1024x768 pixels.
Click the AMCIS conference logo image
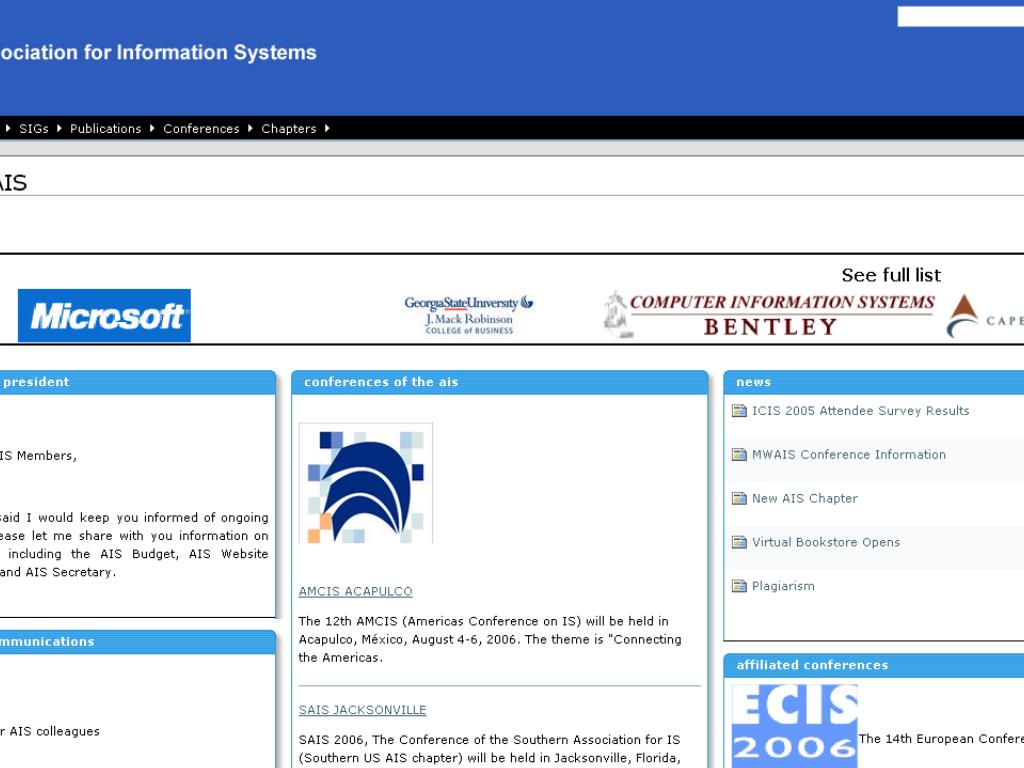tap(366, 483)
